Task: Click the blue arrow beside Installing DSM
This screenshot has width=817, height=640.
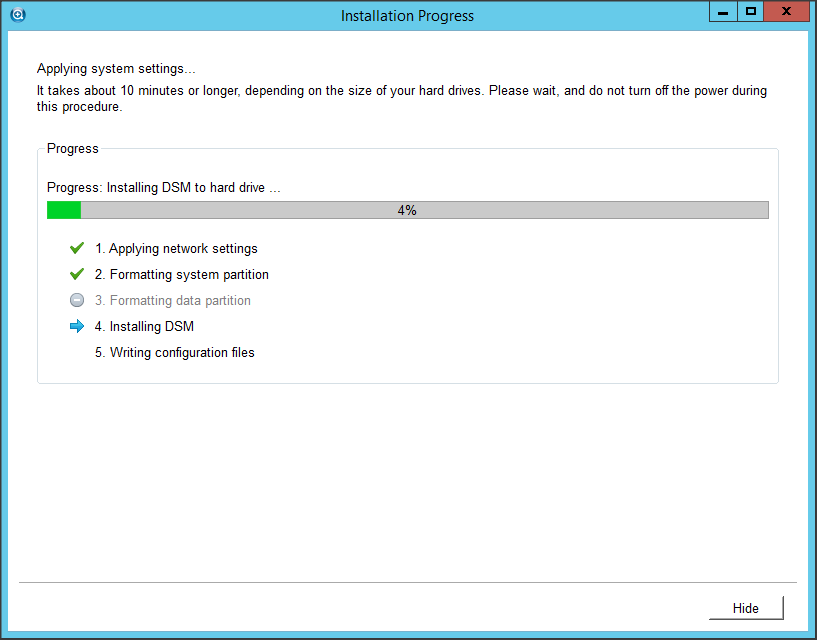Action: (x=77, y=326)
